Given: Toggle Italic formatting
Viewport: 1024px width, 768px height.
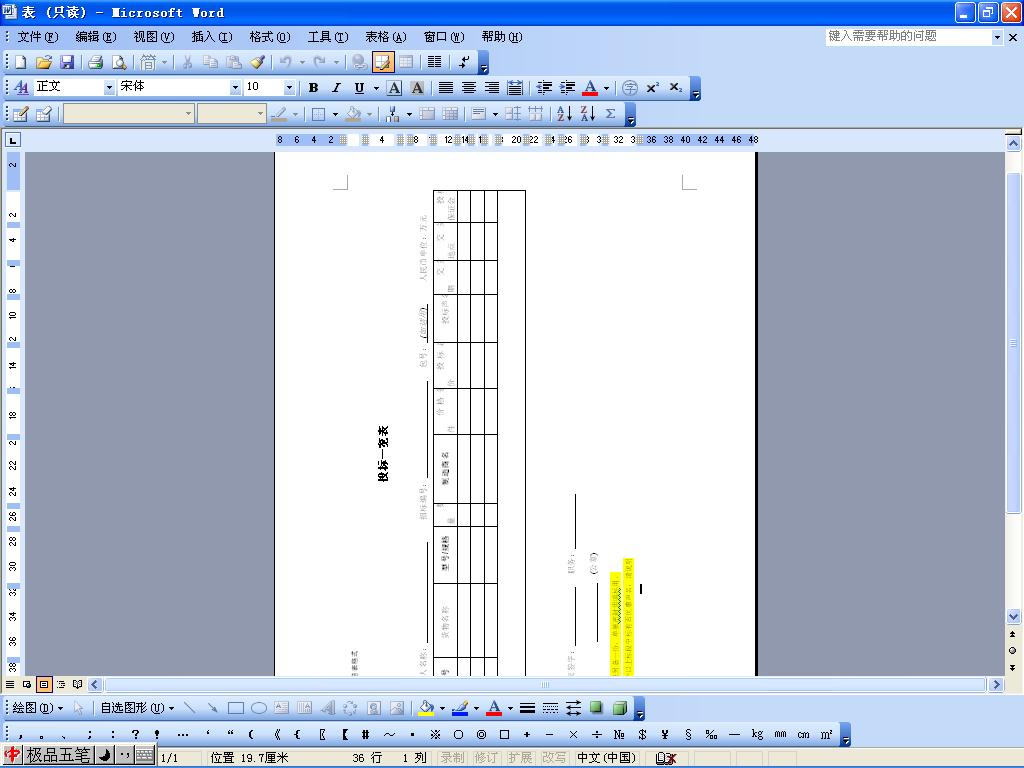Looking at the screenshot, I should point(336,88).
